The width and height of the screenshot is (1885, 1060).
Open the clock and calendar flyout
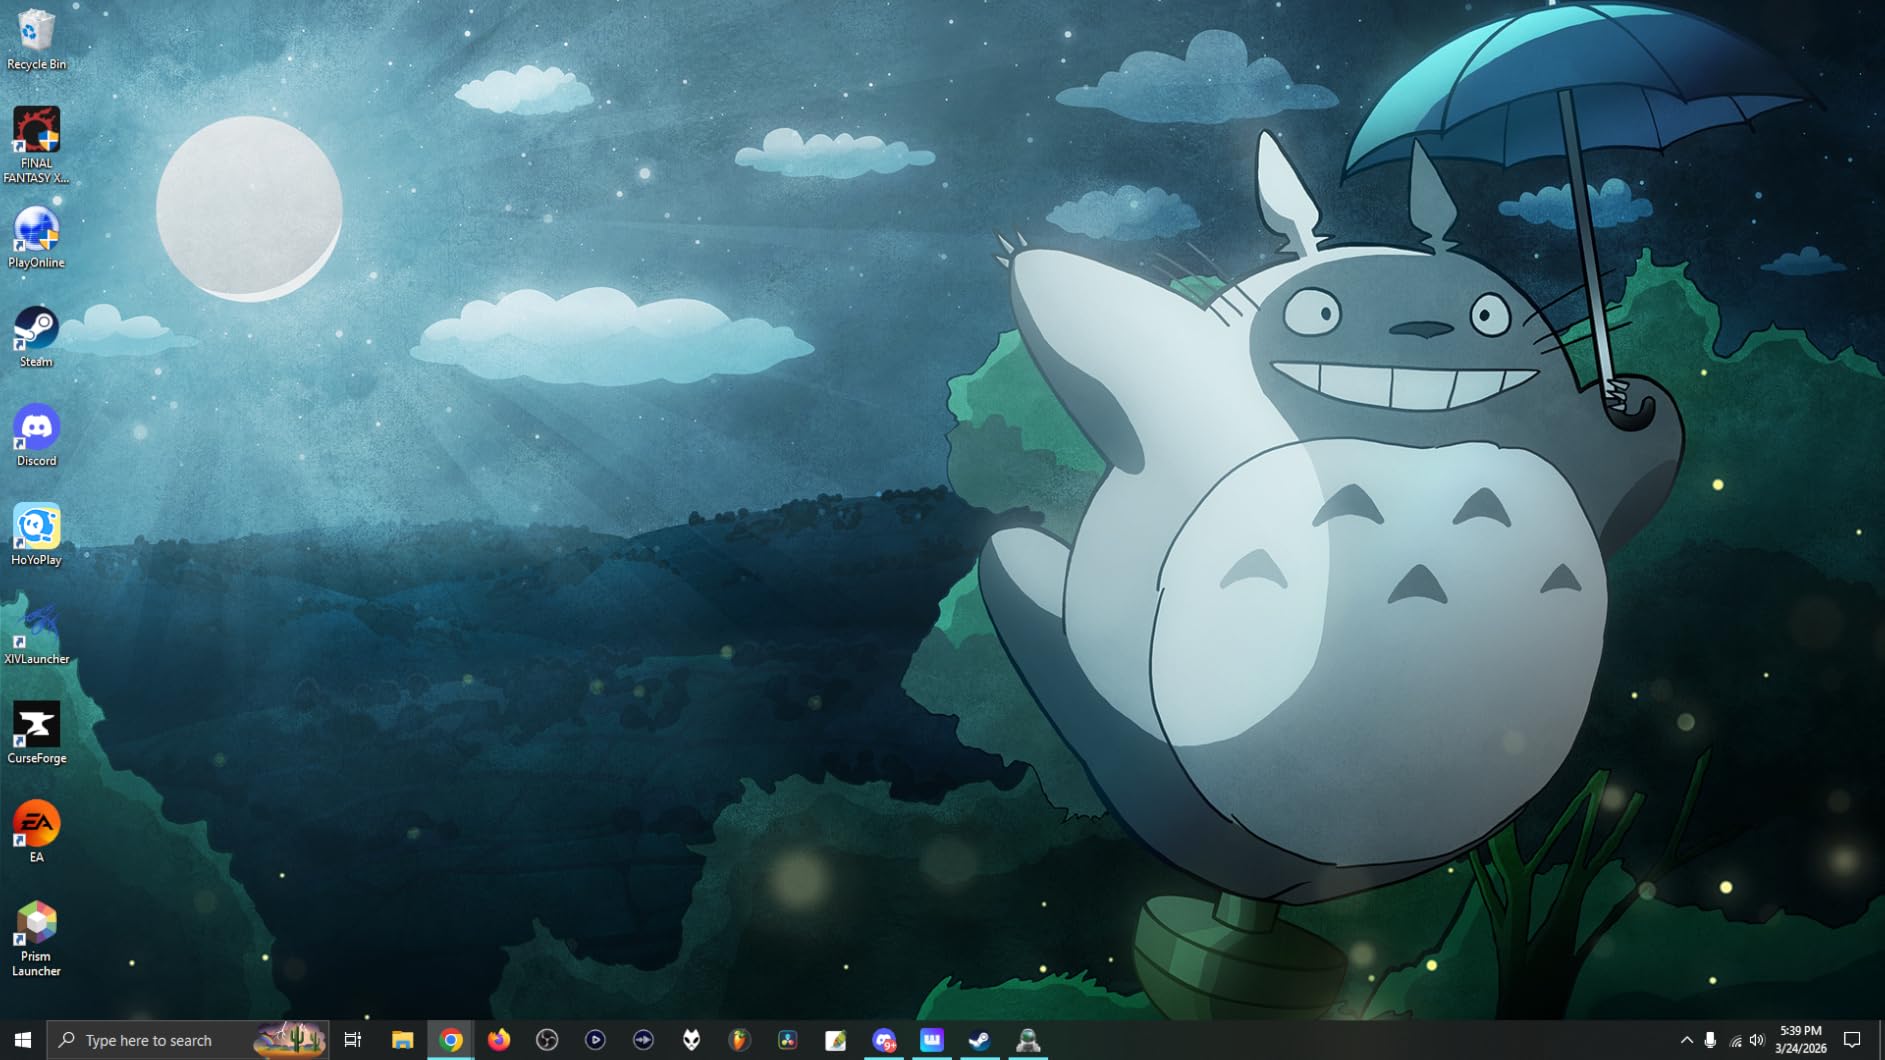point(1800,1040)
